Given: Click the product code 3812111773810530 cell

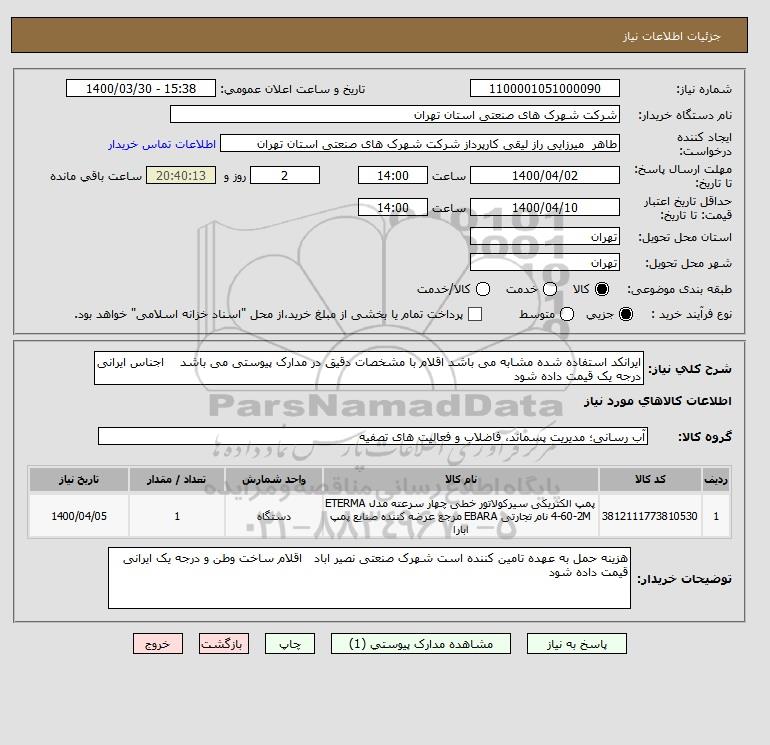Looking at the screenshot, I should click(650, 516).
